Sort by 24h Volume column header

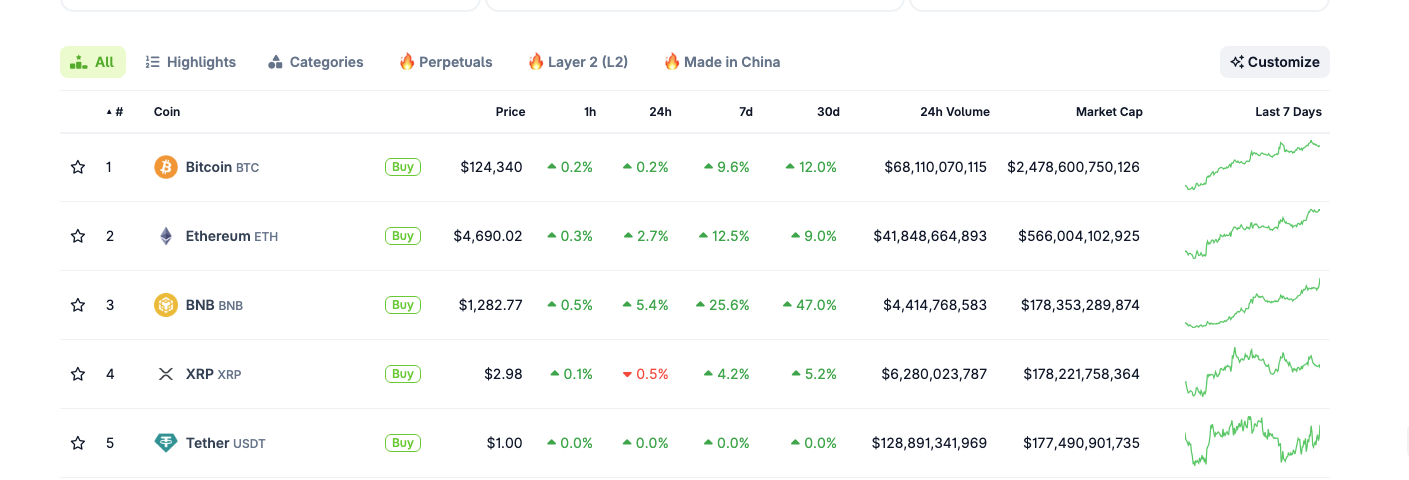pyautogui.click(x=954, y=112)
